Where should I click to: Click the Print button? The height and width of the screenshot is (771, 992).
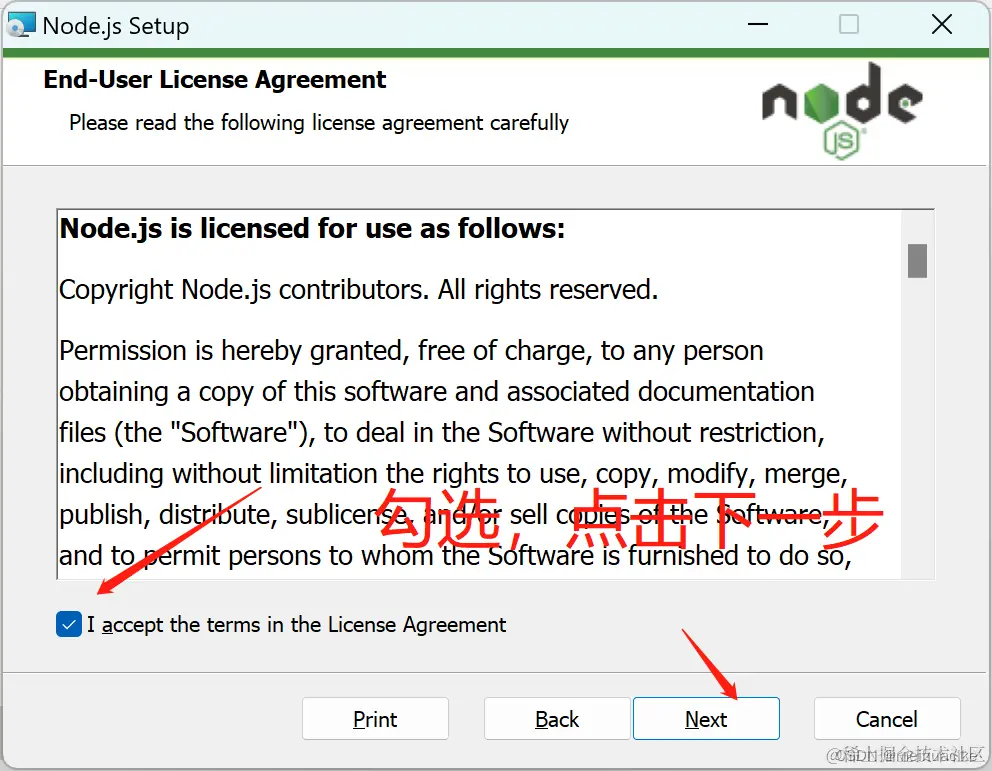coord(375,719)
